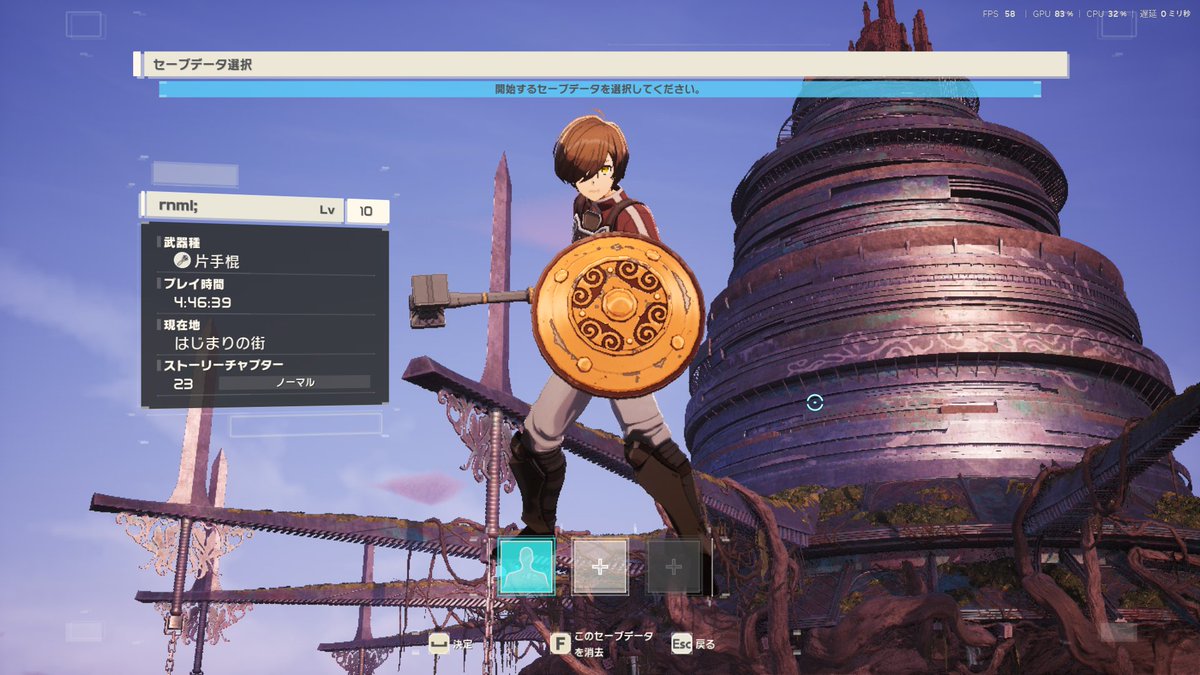
Task: Click the character's round orange shield
Action: pos(618,314)
